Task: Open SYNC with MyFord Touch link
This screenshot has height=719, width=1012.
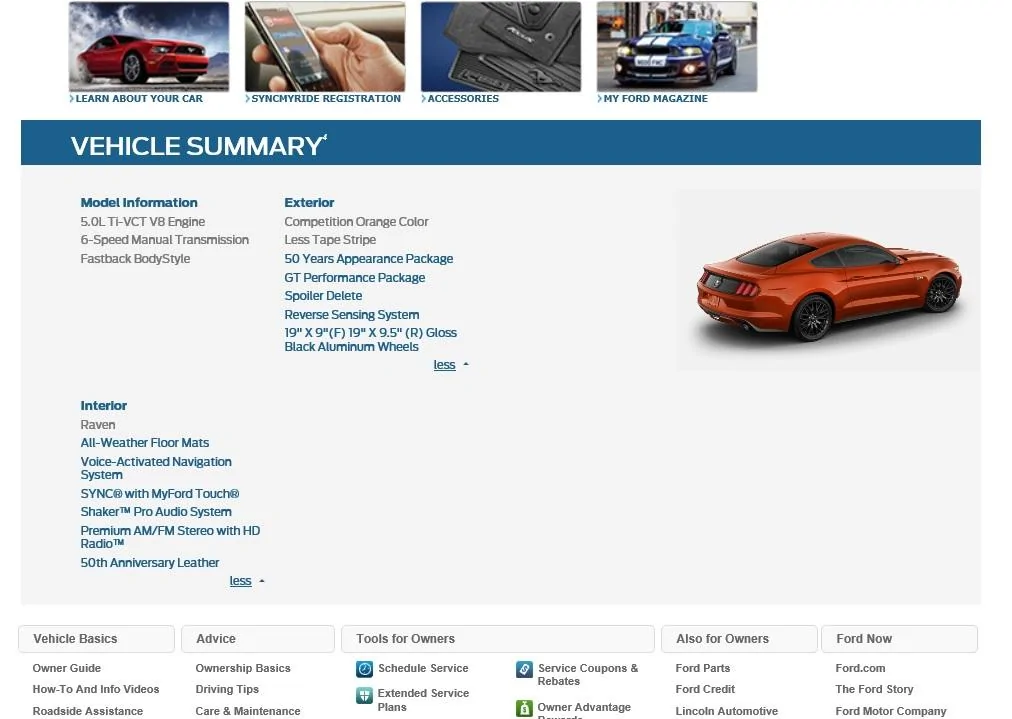Action: [159, 494]
